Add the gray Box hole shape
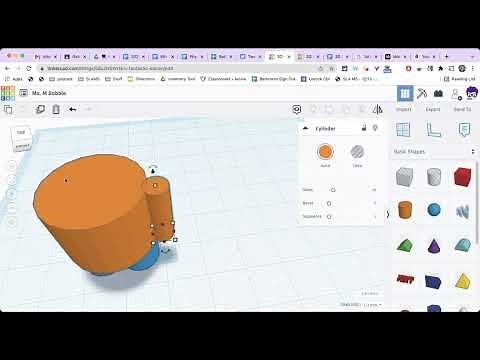This screenshot has width=480, height=360. 405,176
